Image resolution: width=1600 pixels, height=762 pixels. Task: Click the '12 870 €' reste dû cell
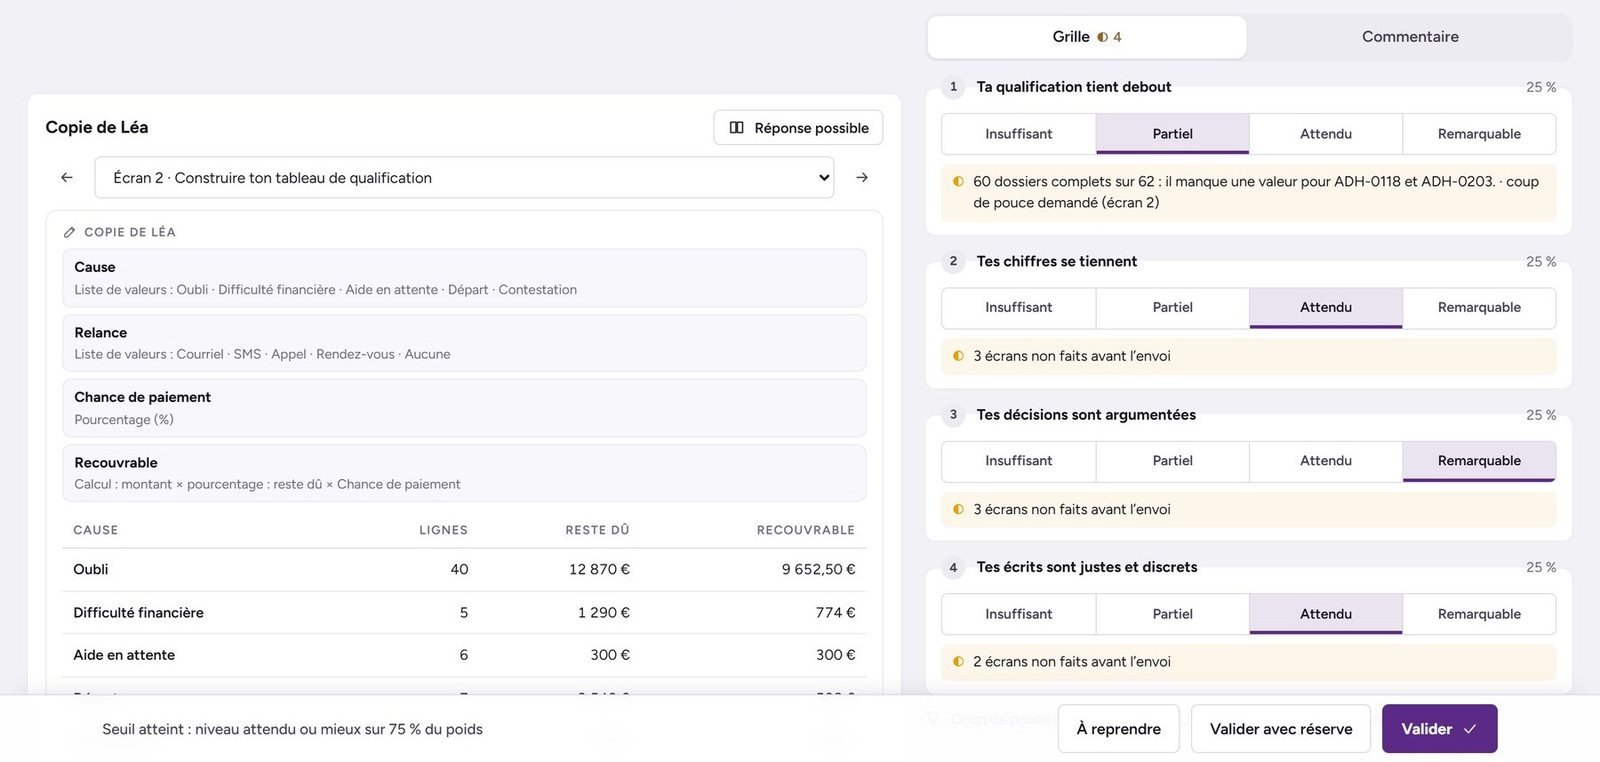599,570
